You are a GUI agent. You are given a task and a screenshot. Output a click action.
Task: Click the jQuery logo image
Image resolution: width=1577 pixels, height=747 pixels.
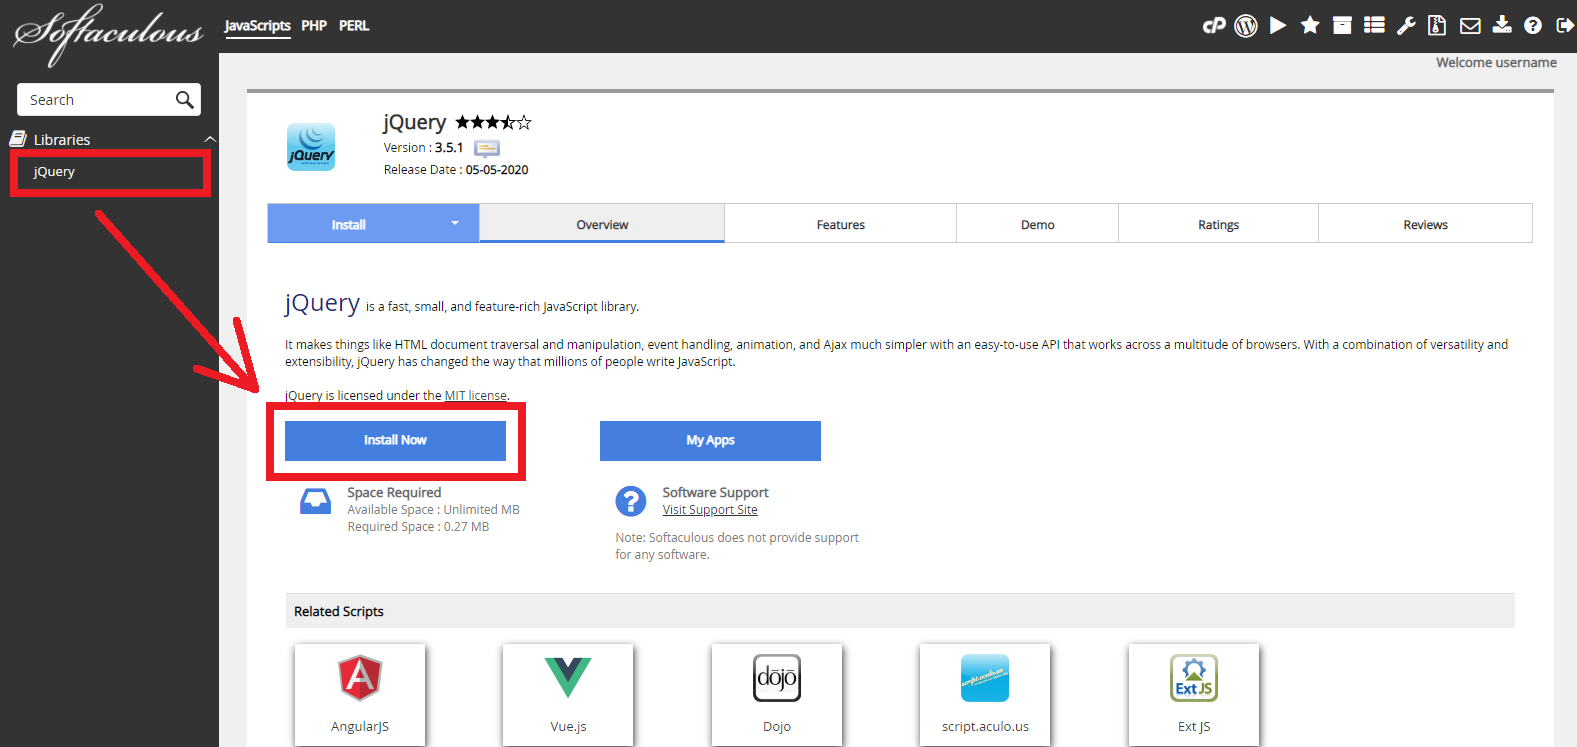point(311,147)
